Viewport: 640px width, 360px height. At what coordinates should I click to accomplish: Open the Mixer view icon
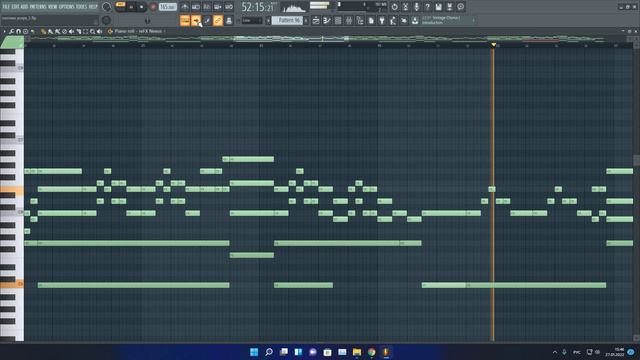(x=349, y=20)
